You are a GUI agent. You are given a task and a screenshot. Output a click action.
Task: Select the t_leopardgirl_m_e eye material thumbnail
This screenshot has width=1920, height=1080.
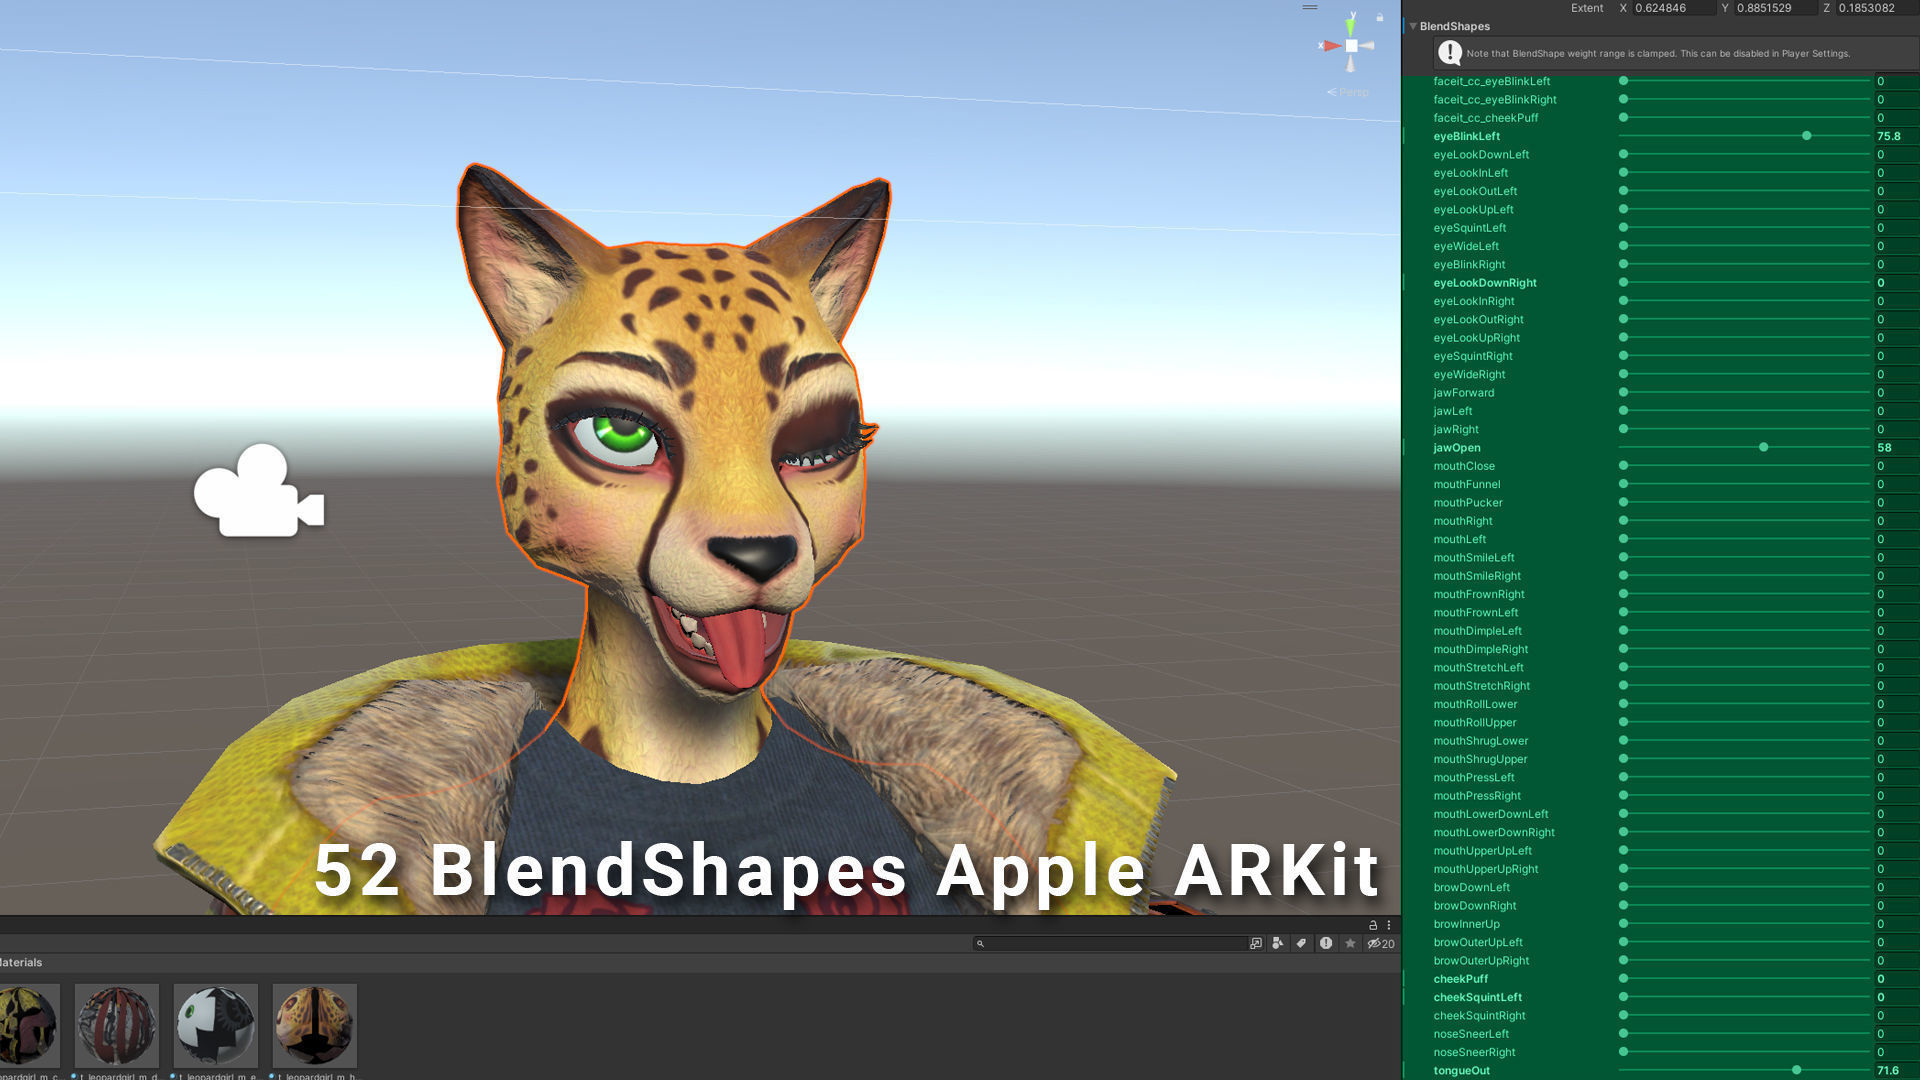coord(216,1025)
